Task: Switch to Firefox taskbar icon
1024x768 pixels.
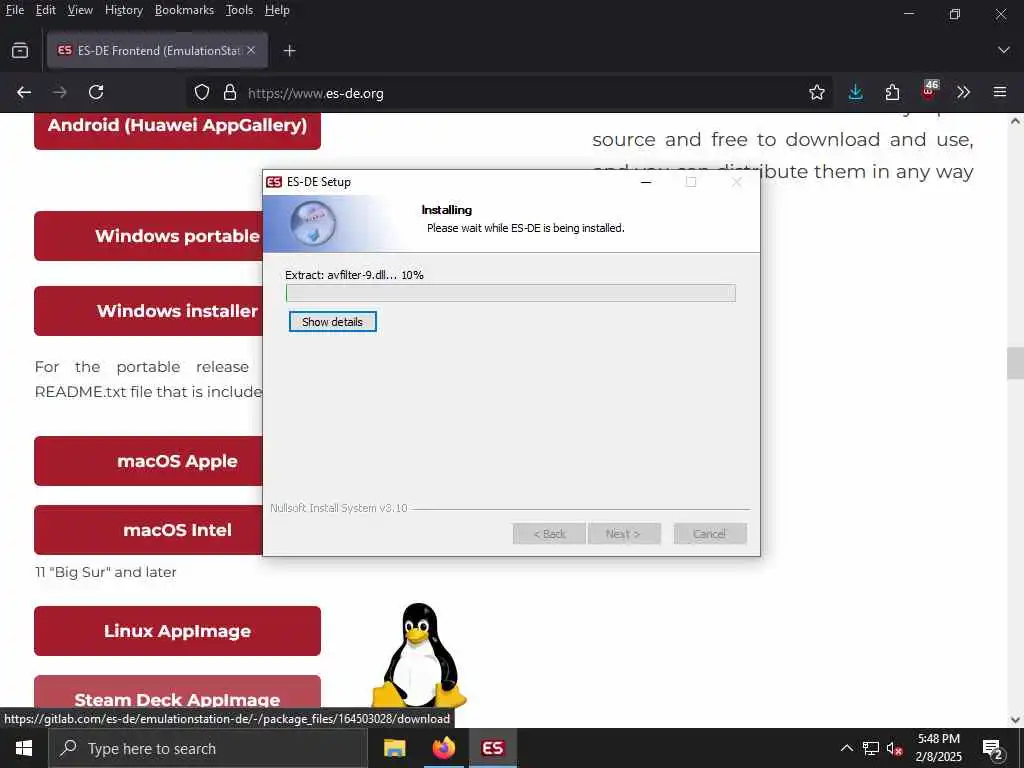Action: click(x=443, y=748)
